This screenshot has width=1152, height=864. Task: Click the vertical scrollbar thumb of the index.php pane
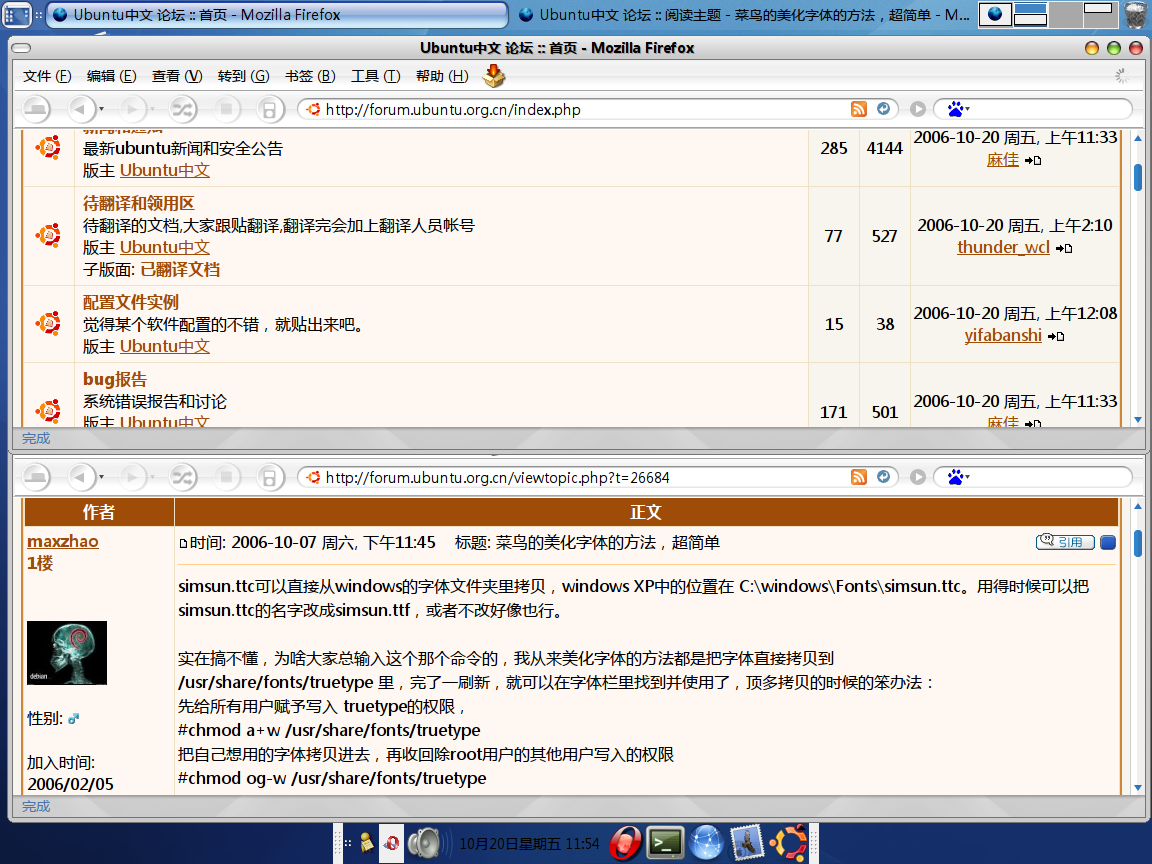pyautogui.click(x=1138, y=176)
